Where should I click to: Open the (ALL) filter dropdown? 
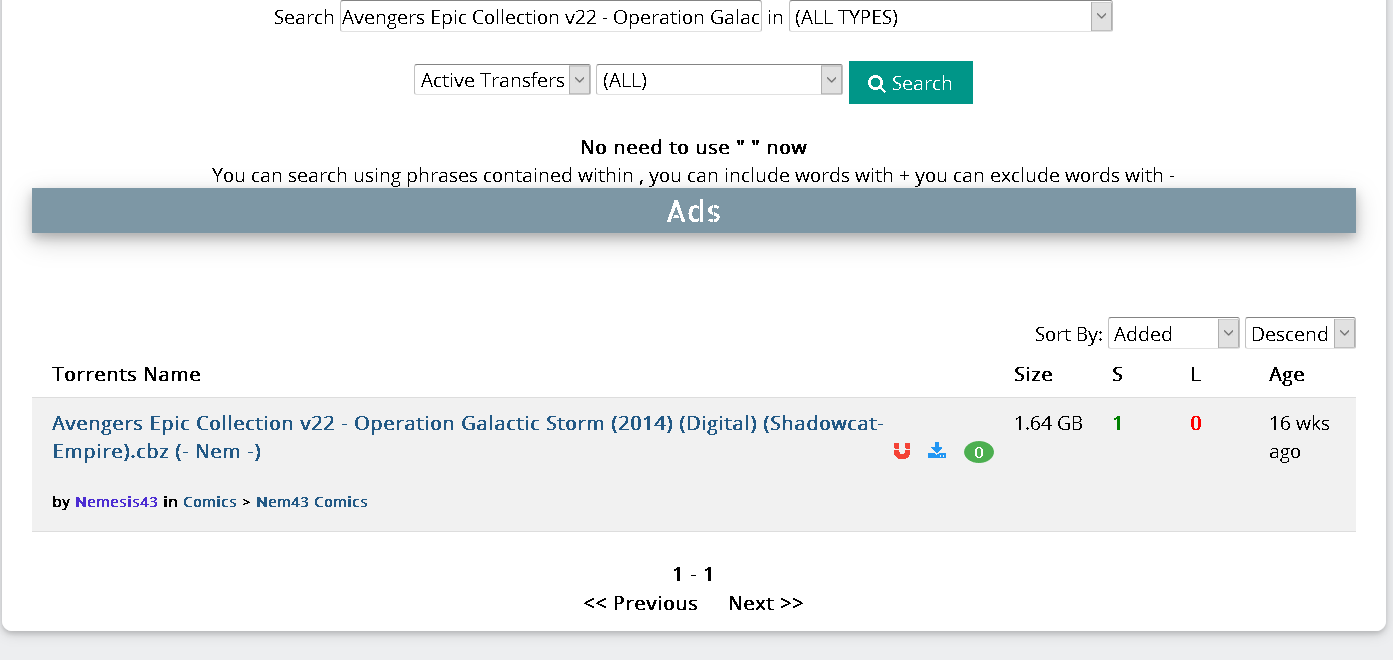click(x=719, y=80)
